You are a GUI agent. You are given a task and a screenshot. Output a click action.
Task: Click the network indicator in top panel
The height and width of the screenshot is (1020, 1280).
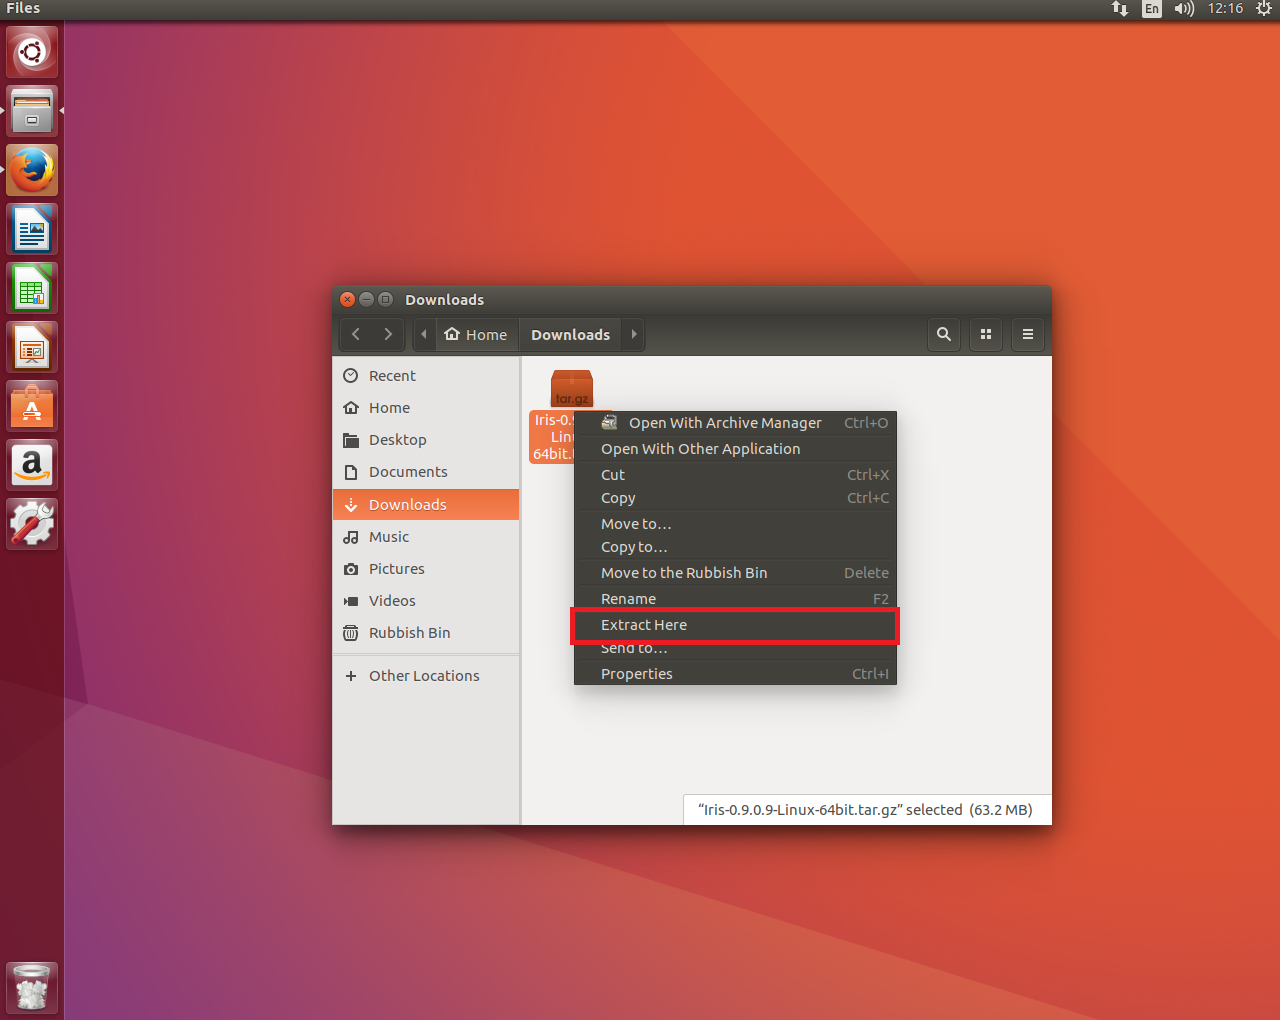coord(1120,9)
